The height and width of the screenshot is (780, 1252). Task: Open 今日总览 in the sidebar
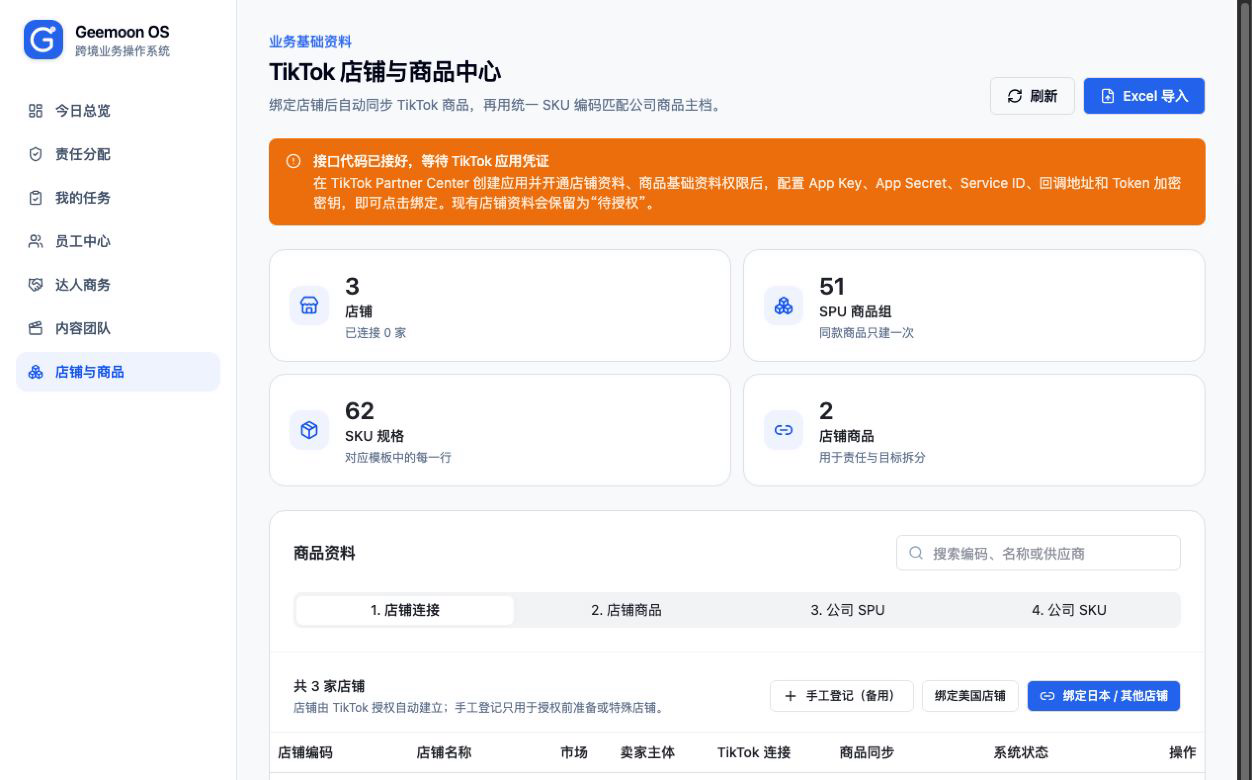tap(118, 111)
